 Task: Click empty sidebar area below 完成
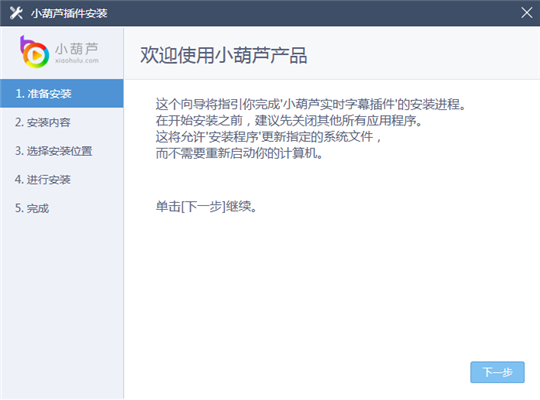[x=62, y=303]
